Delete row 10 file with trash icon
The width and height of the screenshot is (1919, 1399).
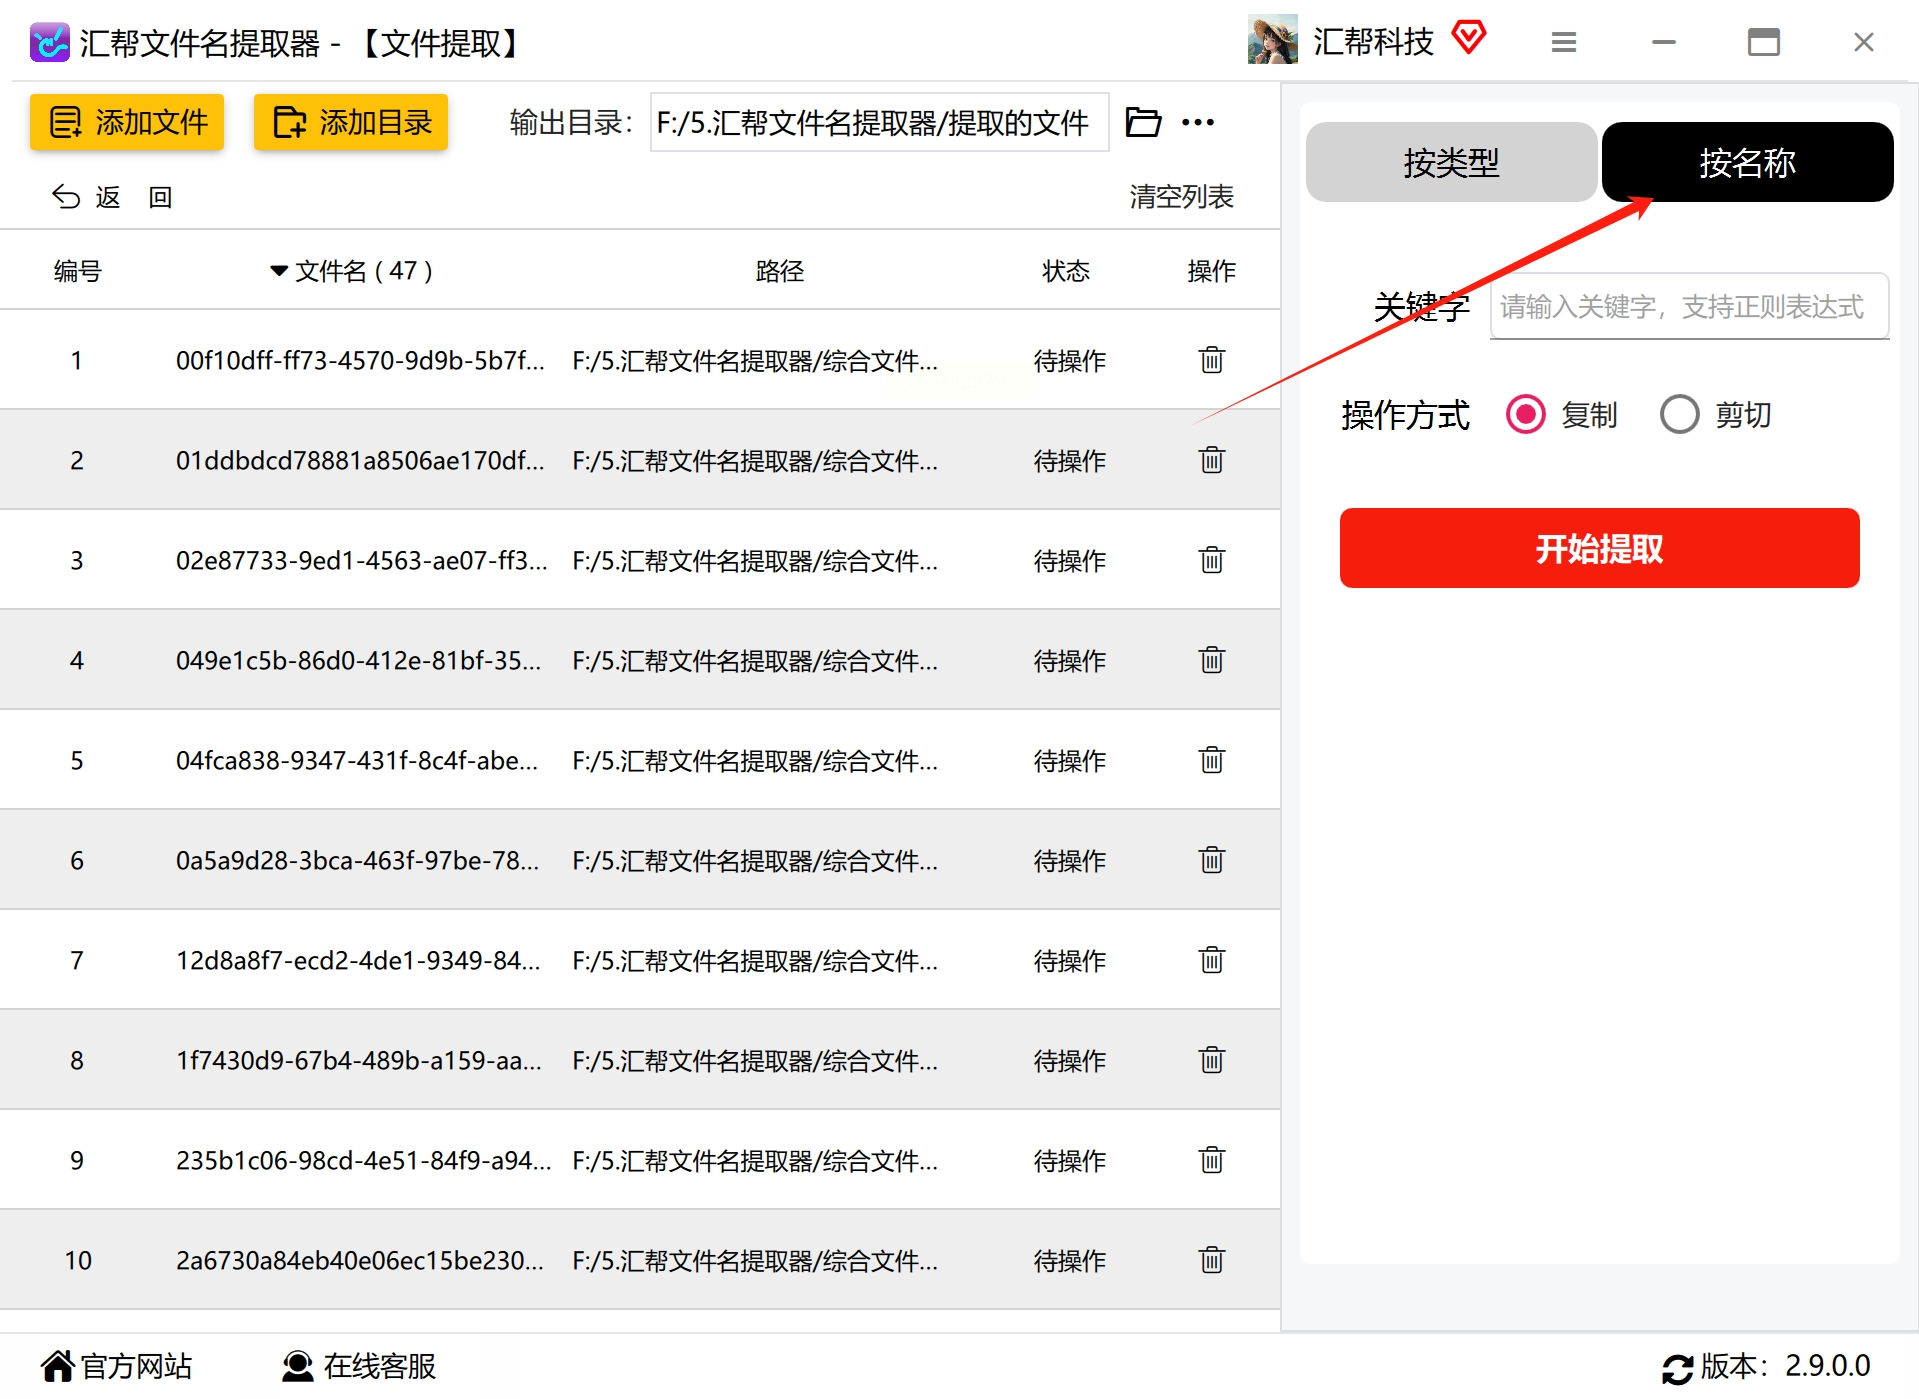point(1211,1260)
